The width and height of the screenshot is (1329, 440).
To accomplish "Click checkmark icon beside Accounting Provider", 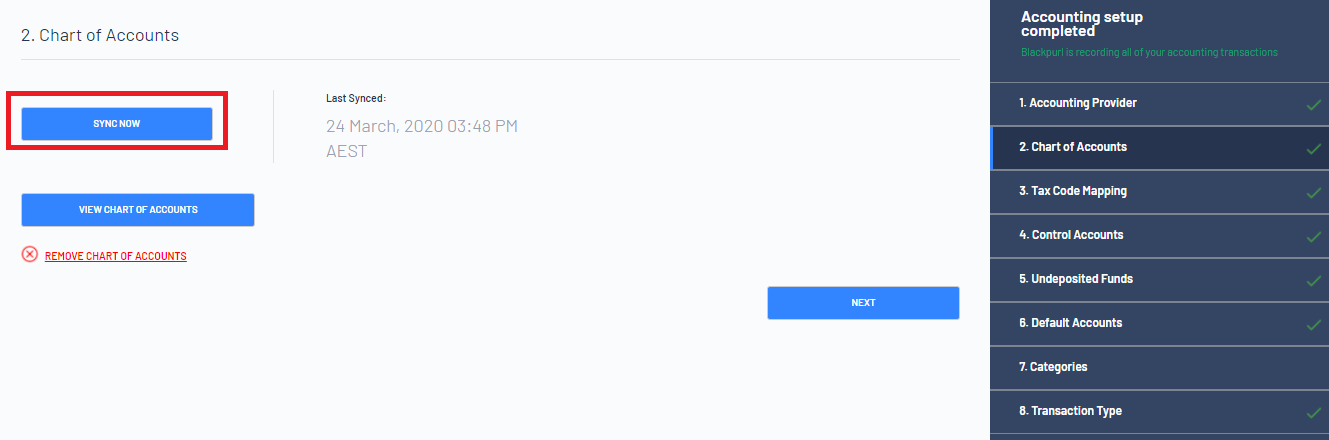I will click(1314, 104).
